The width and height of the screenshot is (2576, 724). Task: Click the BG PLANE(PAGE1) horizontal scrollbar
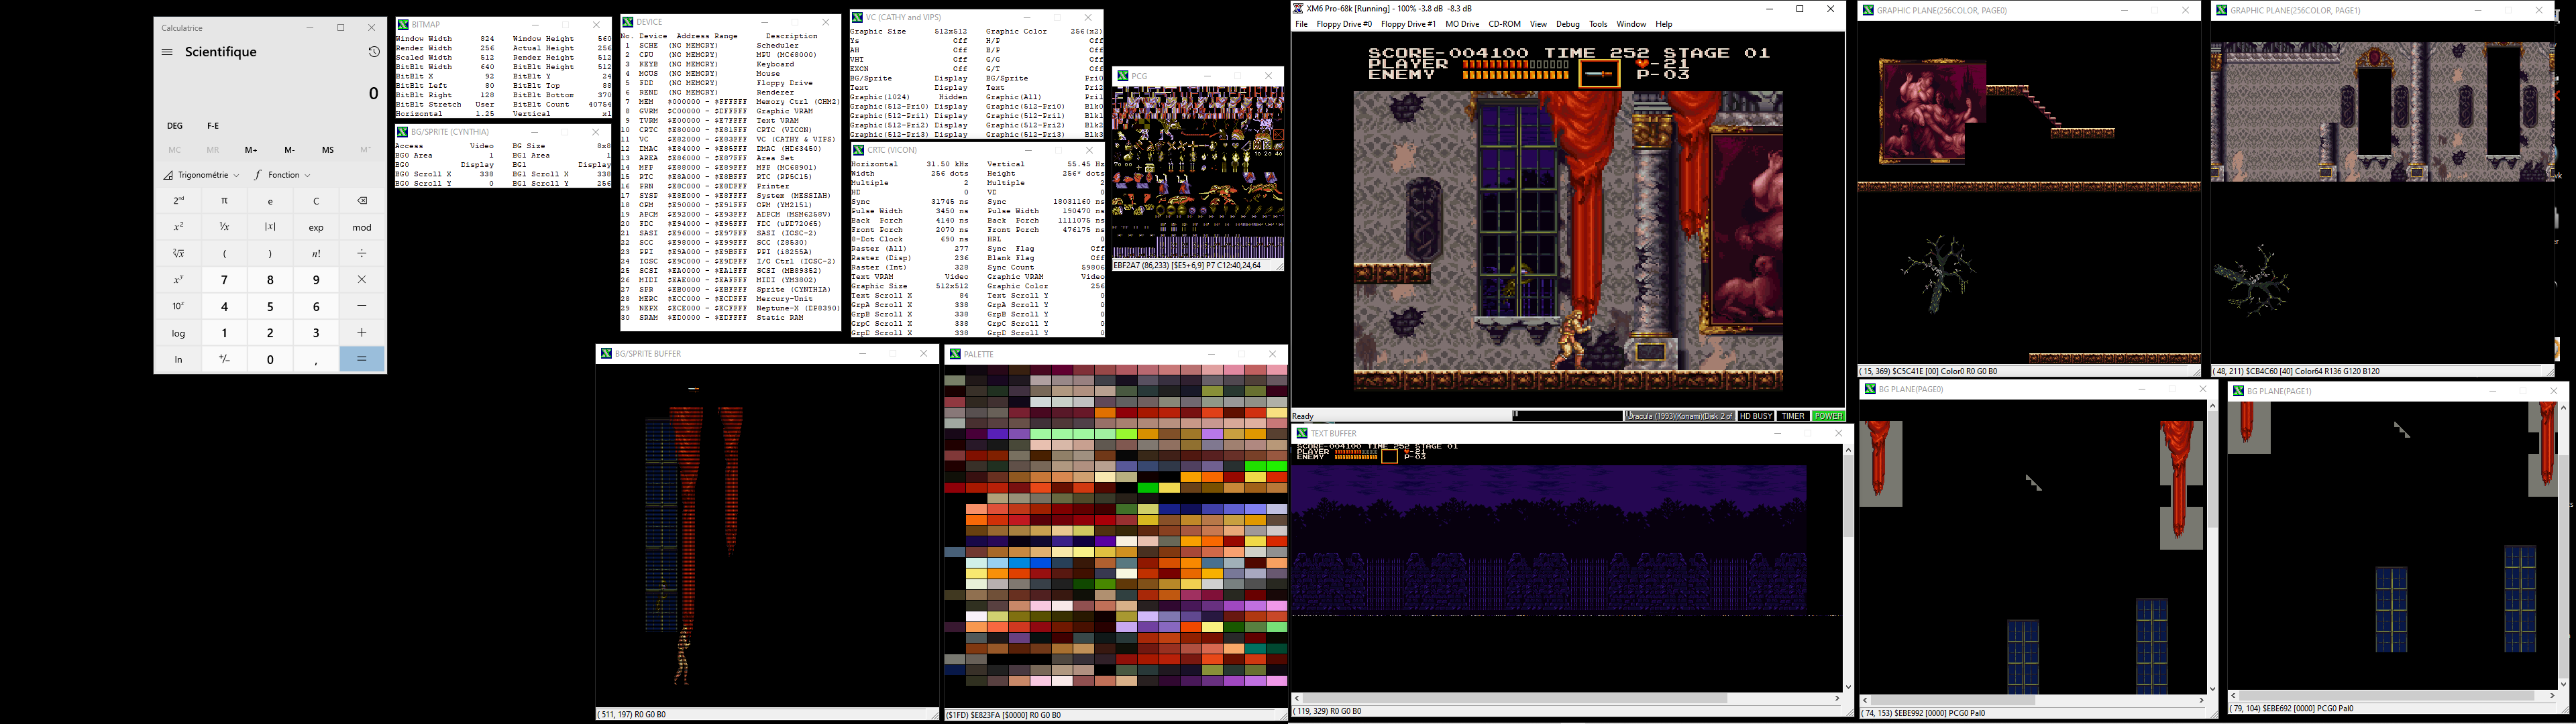[x=2392, y=695]
